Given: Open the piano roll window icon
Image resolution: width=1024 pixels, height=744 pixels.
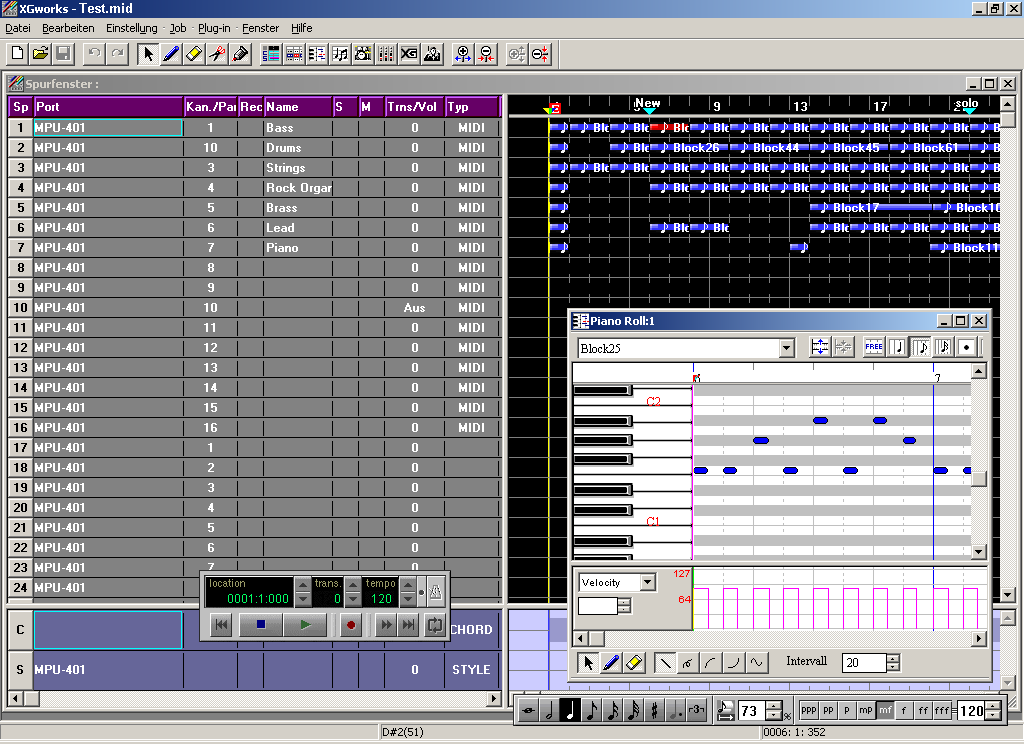Looking at the screenshot, I should pos(317,54).
